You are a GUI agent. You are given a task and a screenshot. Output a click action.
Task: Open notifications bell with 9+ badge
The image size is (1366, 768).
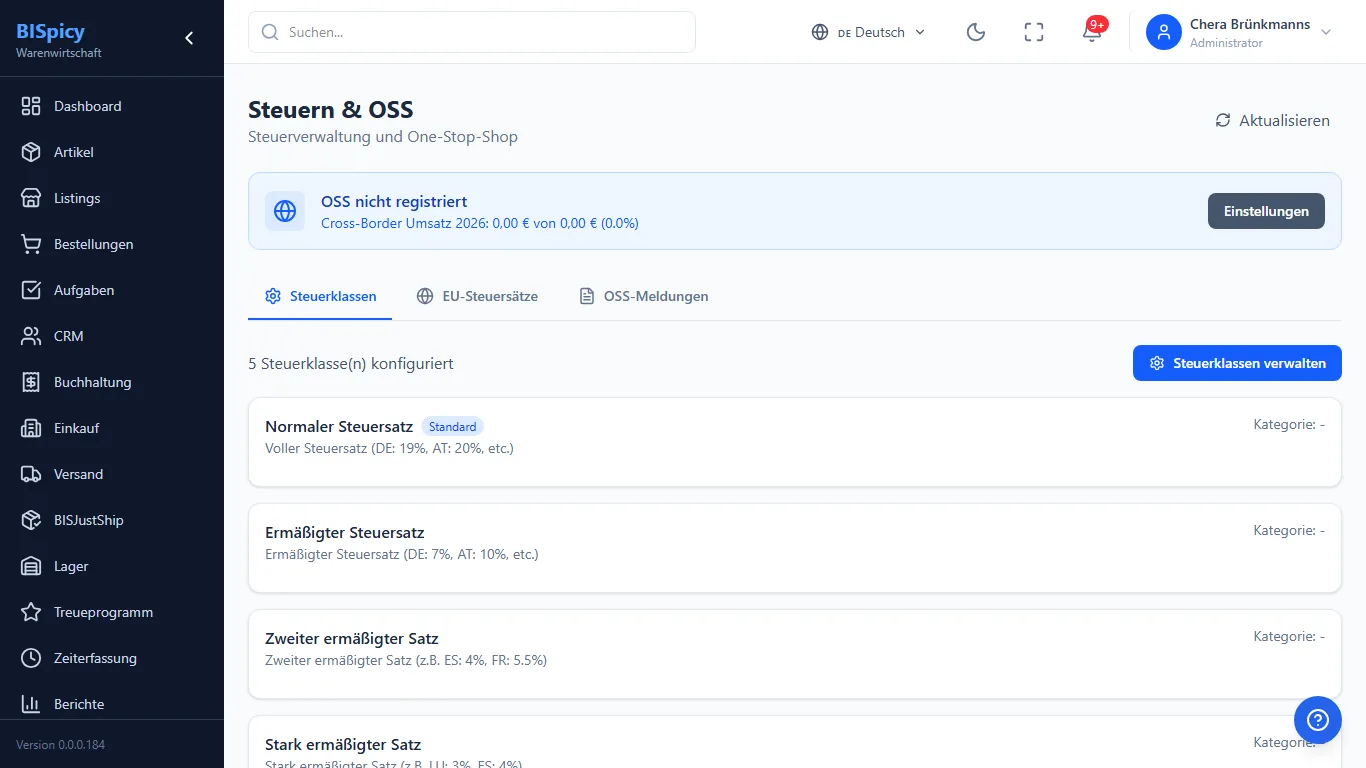1092,32
